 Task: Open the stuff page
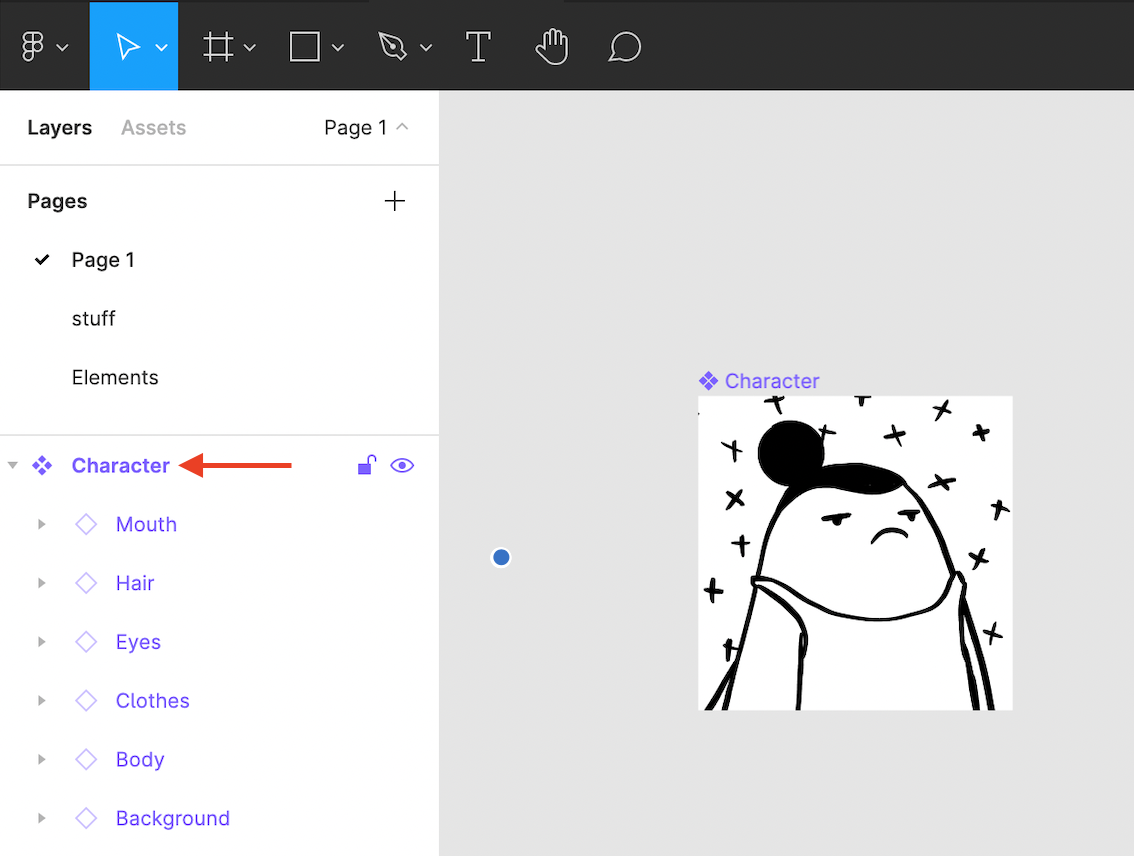(x=94, y=318)
